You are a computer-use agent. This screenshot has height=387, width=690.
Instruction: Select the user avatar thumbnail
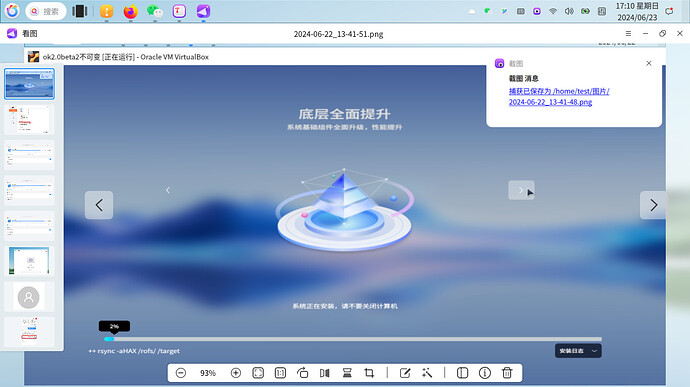[29, 297]
